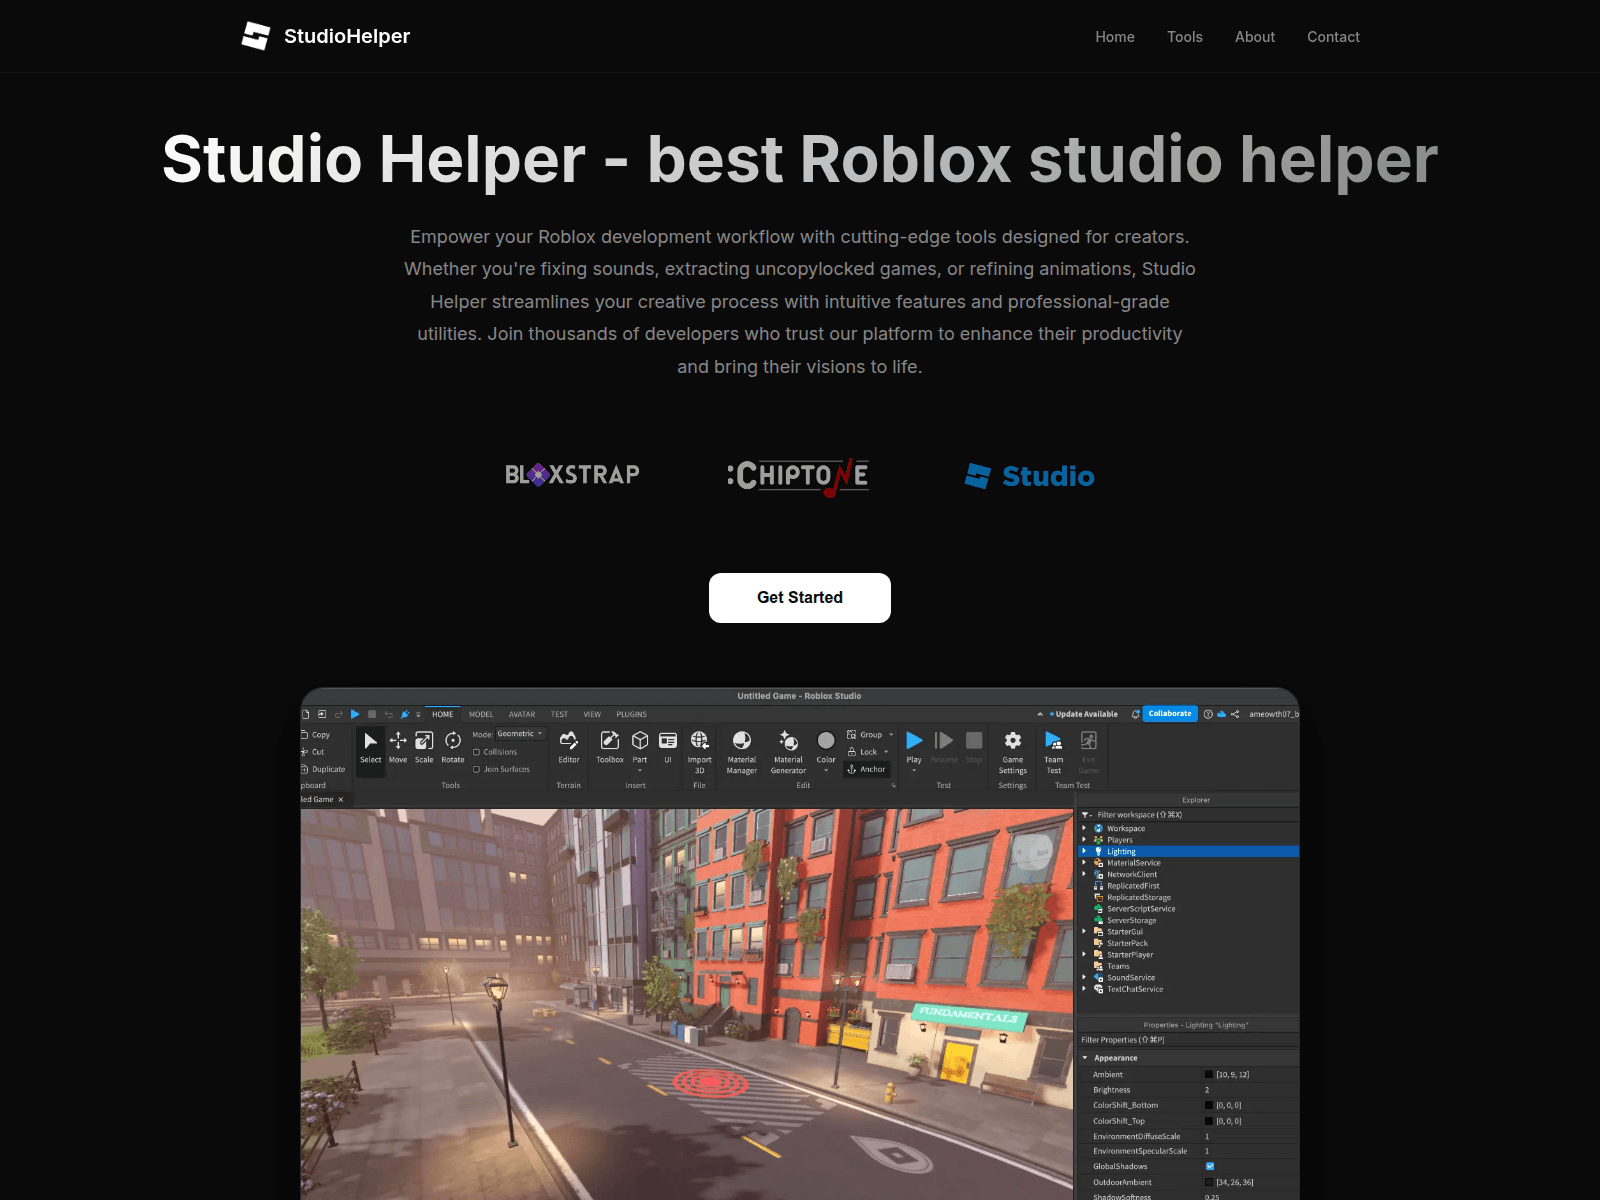Switch to the MODEL ribbon tab
Image resolution: width=1600 pixels, height=1200 pixels.
tap(481, 714)
